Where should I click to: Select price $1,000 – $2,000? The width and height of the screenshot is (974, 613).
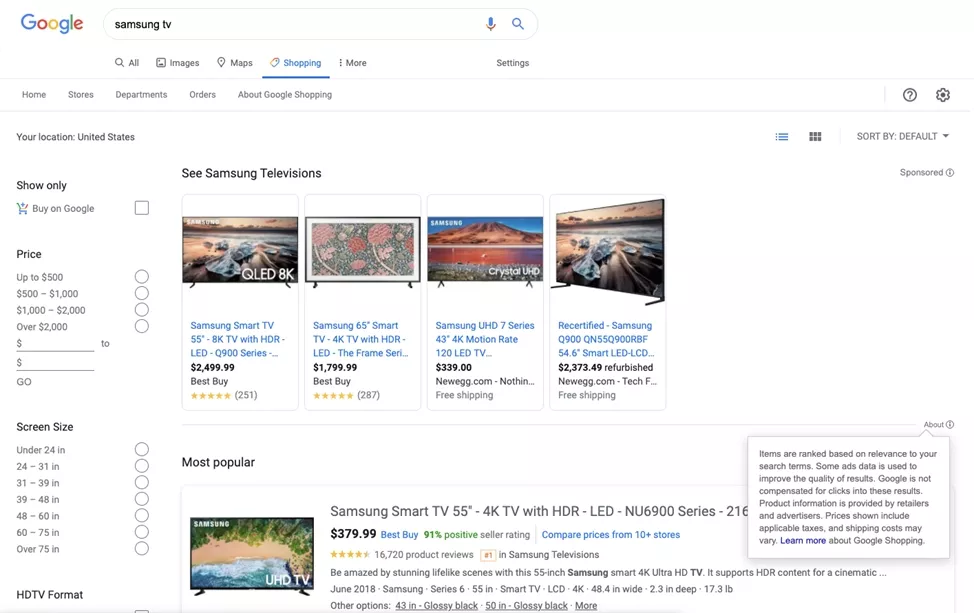pyautogui.click(x=142, y=310)
